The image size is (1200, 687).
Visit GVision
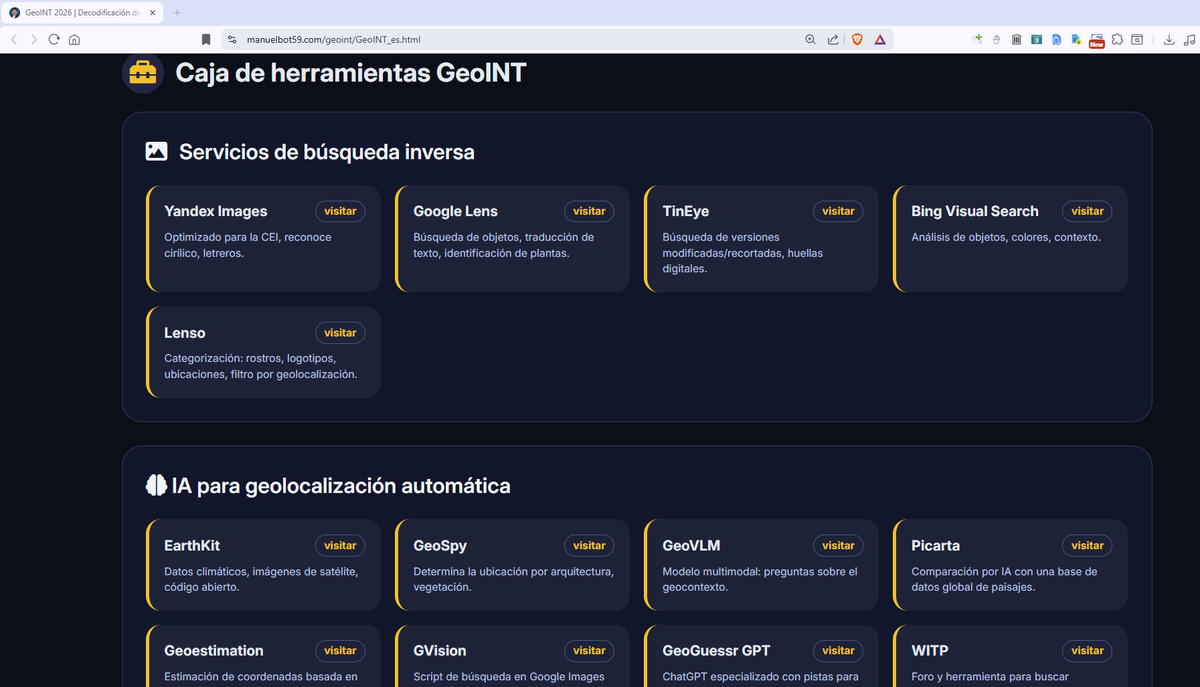[589, 651]
